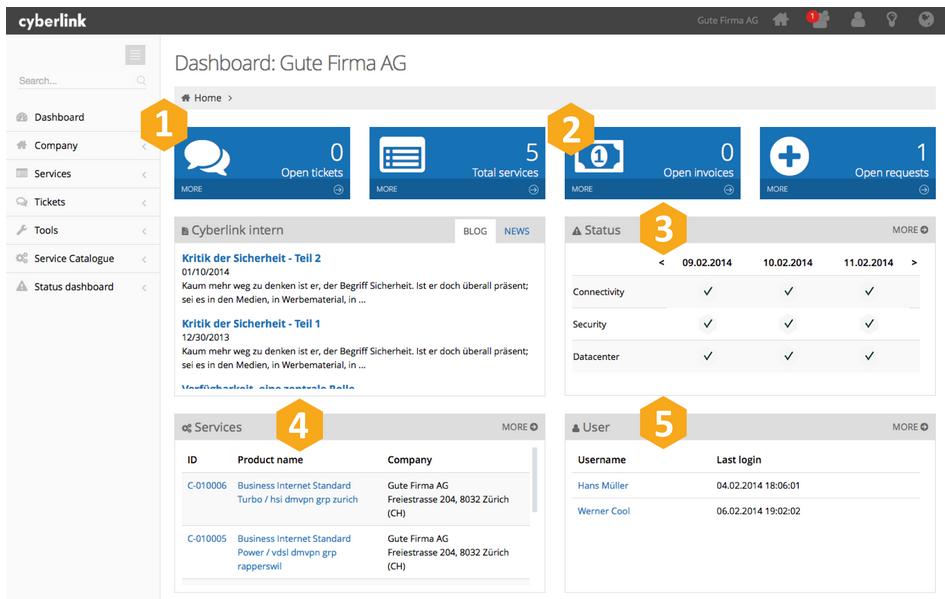945x599 pixels.
Task: Go to next dates in Status panel
Action: click(x=914, y=263)
